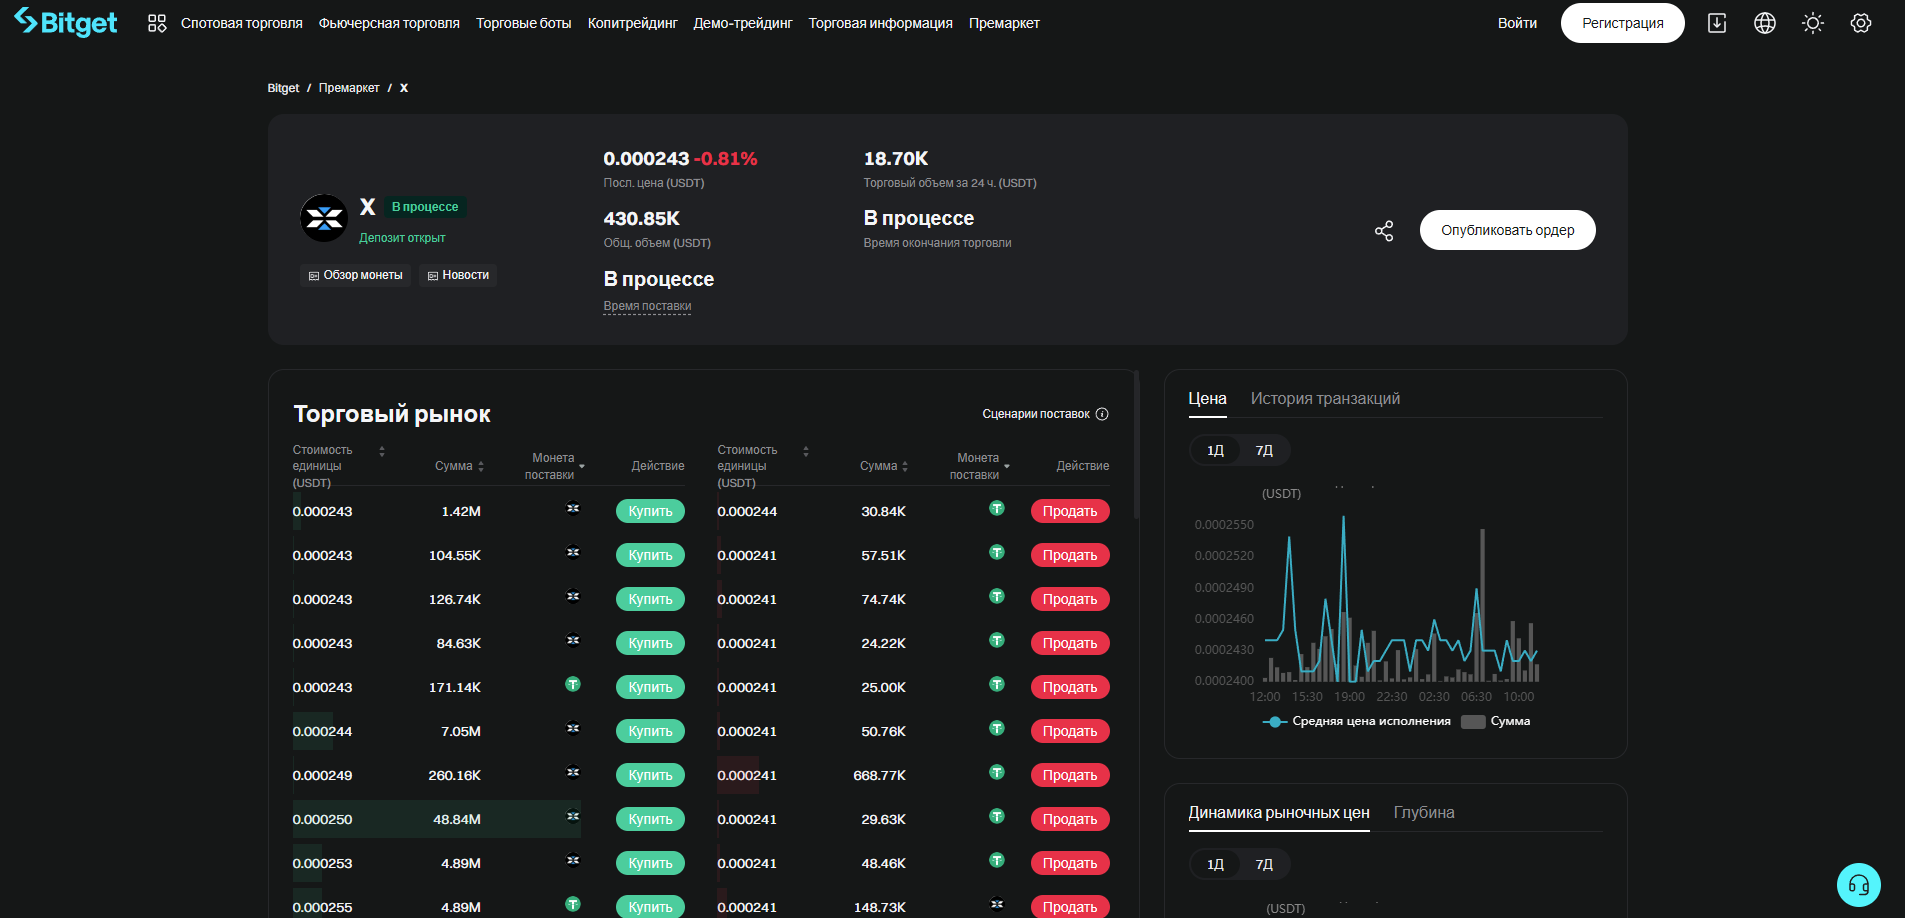Image resolution: width=1905 pixels, height=918 pixels.
Task: Open Обзор монеты
Action: (x=355, y=275)
